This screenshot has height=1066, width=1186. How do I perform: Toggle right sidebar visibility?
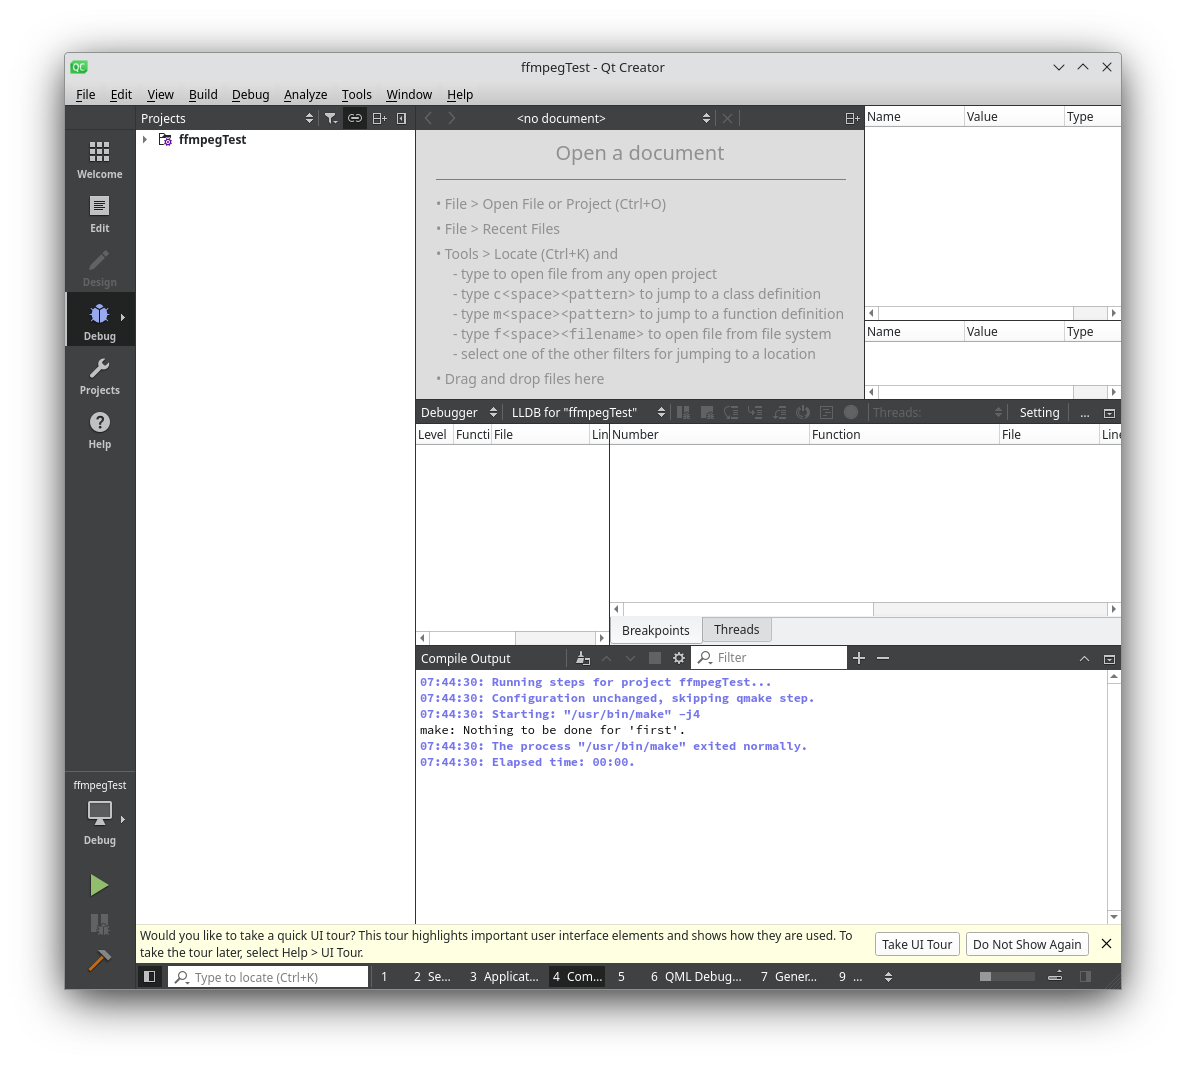(x=1085, y=977)
